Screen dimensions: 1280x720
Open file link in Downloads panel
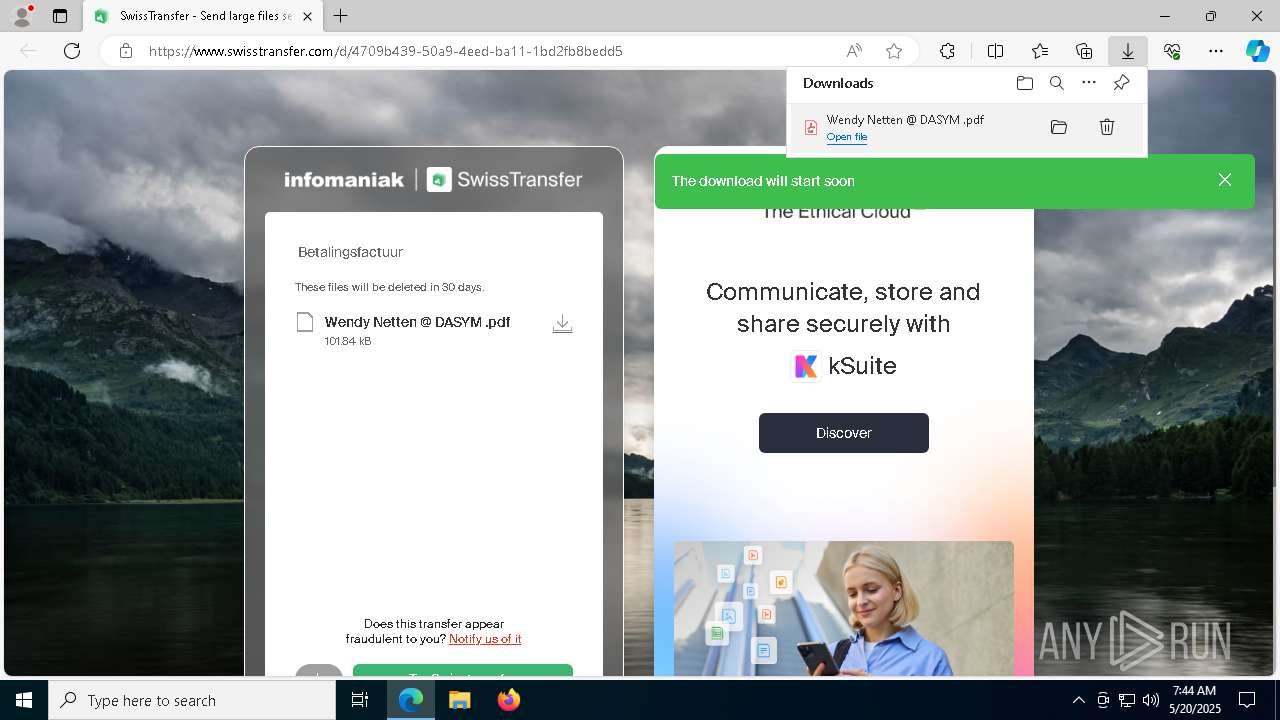pyautogui.click(x=846, y=137)
